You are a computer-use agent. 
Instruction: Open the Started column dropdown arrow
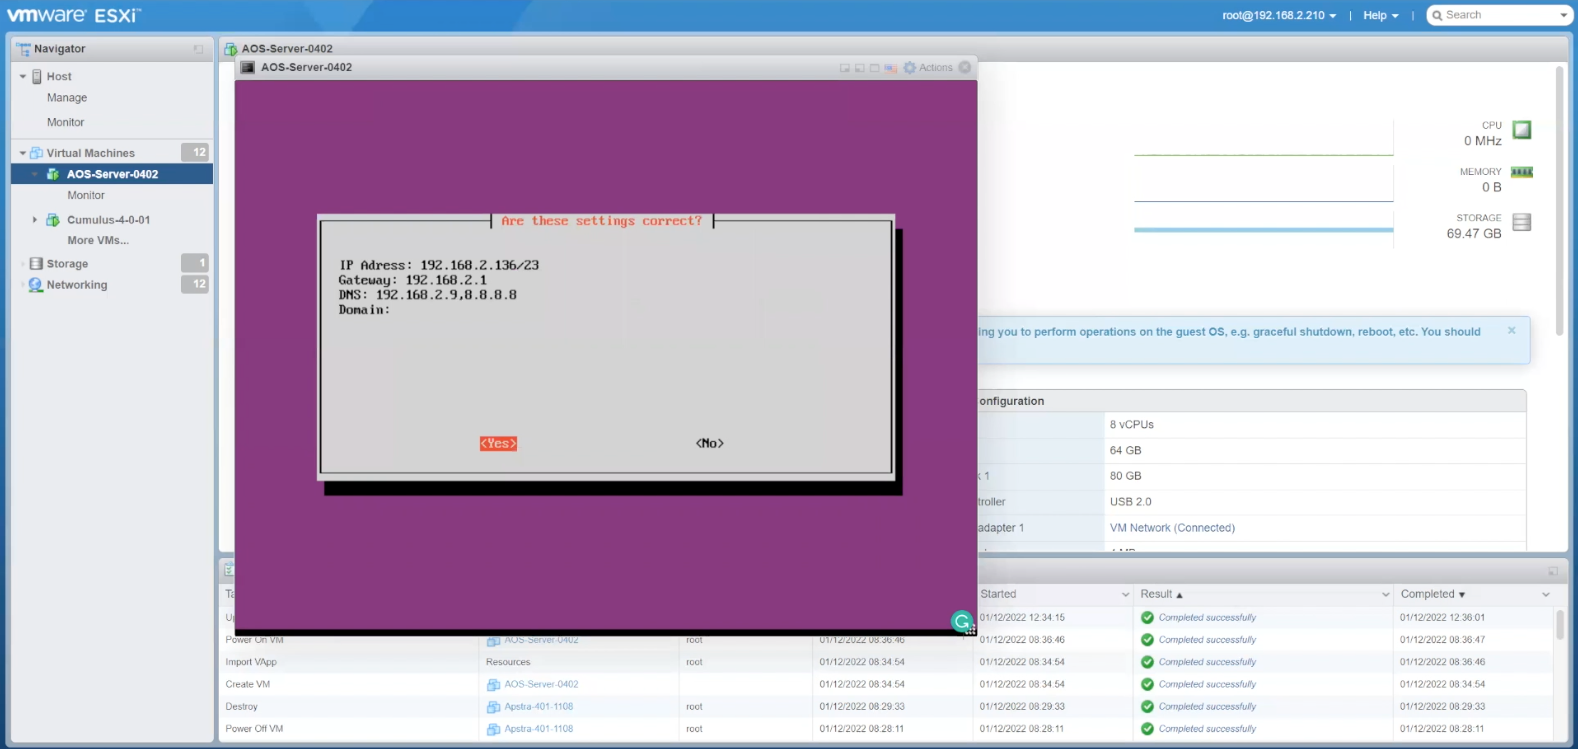tap(1125, 595)
